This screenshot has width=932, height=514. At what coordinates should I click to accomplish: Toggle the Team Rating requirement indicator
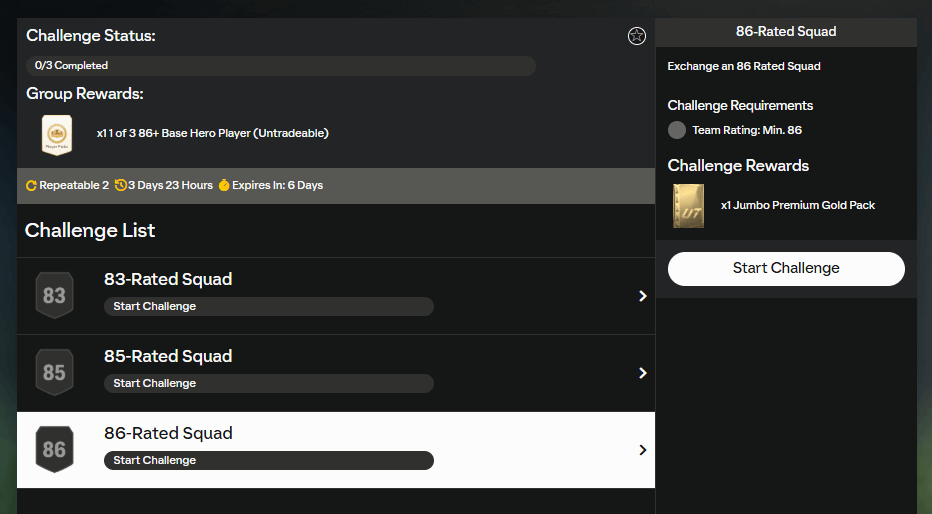677,130
